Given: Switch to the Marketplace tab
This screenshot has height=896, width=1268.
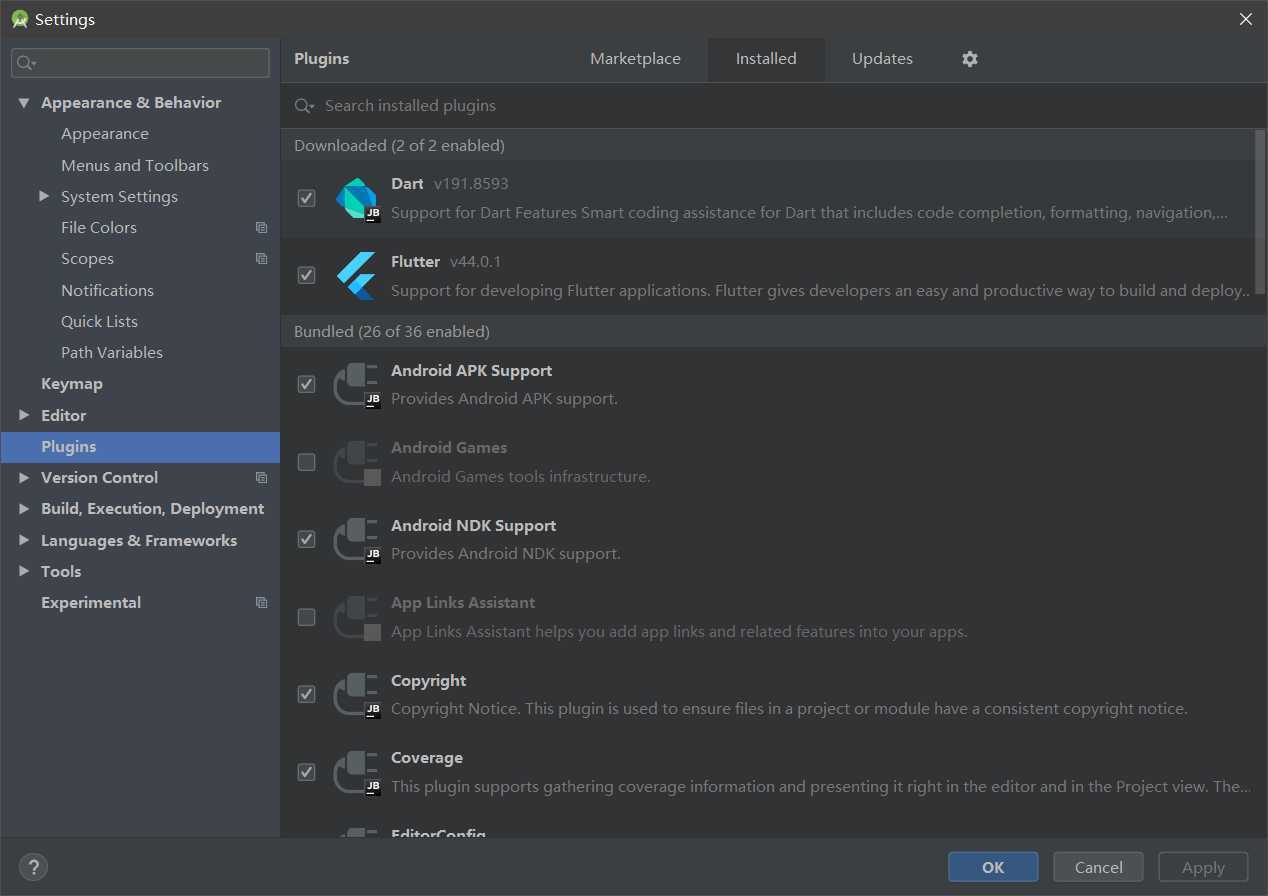Looking at the screenshot, I should [635, 59].
